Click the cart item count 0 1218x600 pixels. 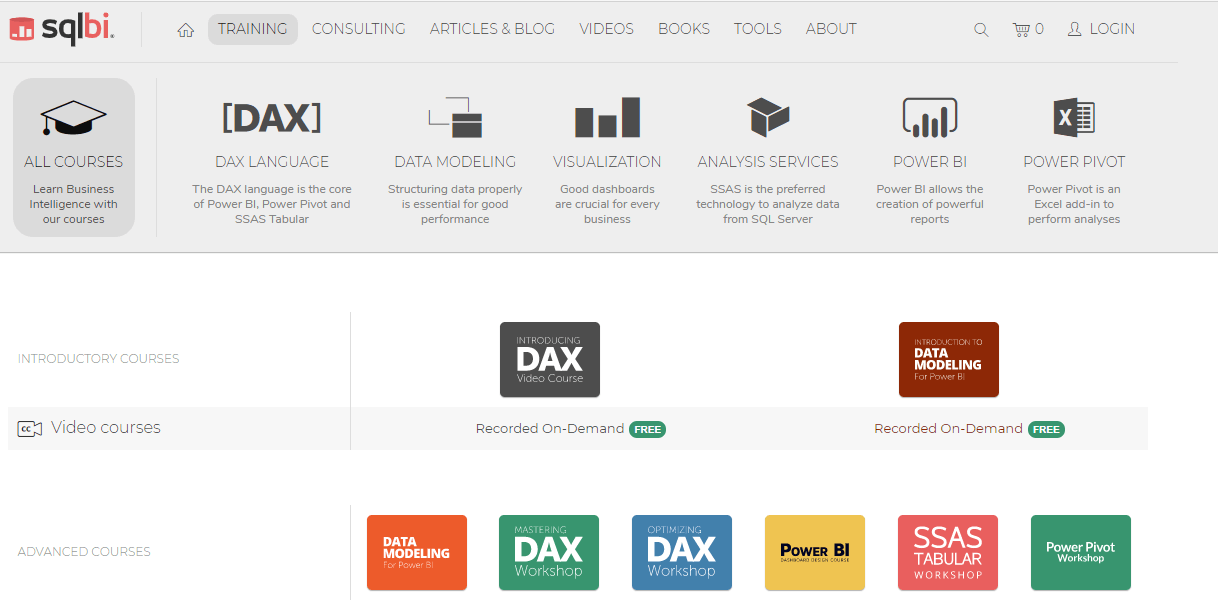pos(1040,30)
